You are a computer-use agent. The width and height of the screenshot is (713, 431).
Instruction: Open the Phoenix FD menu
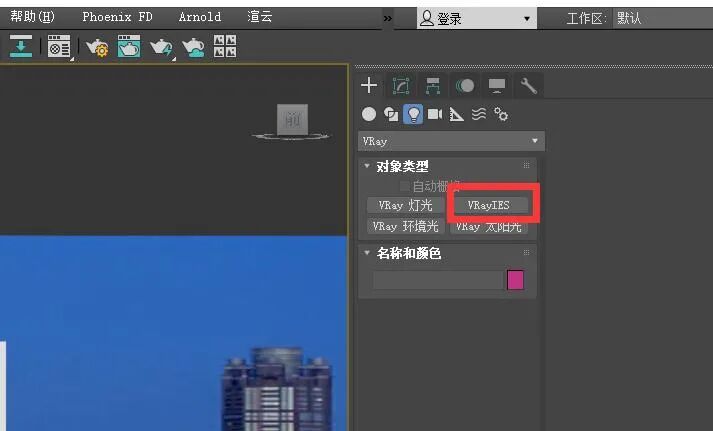[x=117, y=17]
